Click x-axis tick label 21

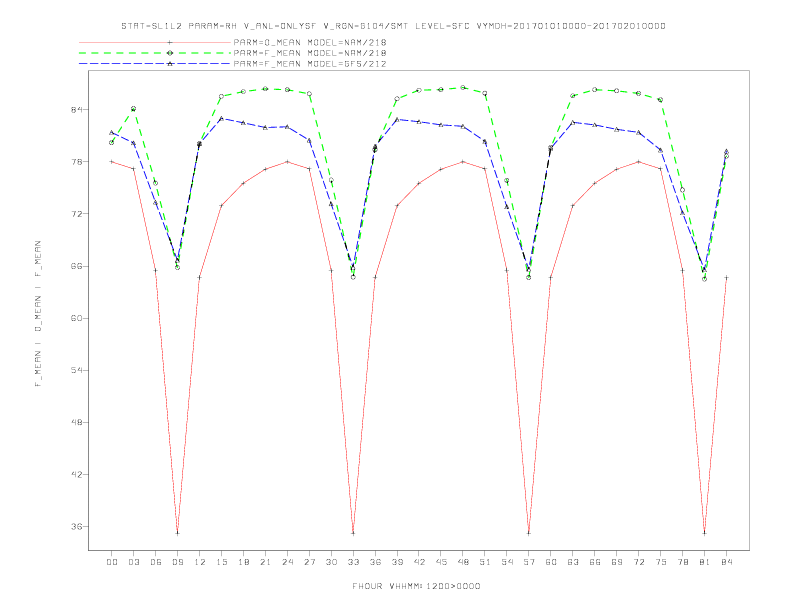[265, 562]
